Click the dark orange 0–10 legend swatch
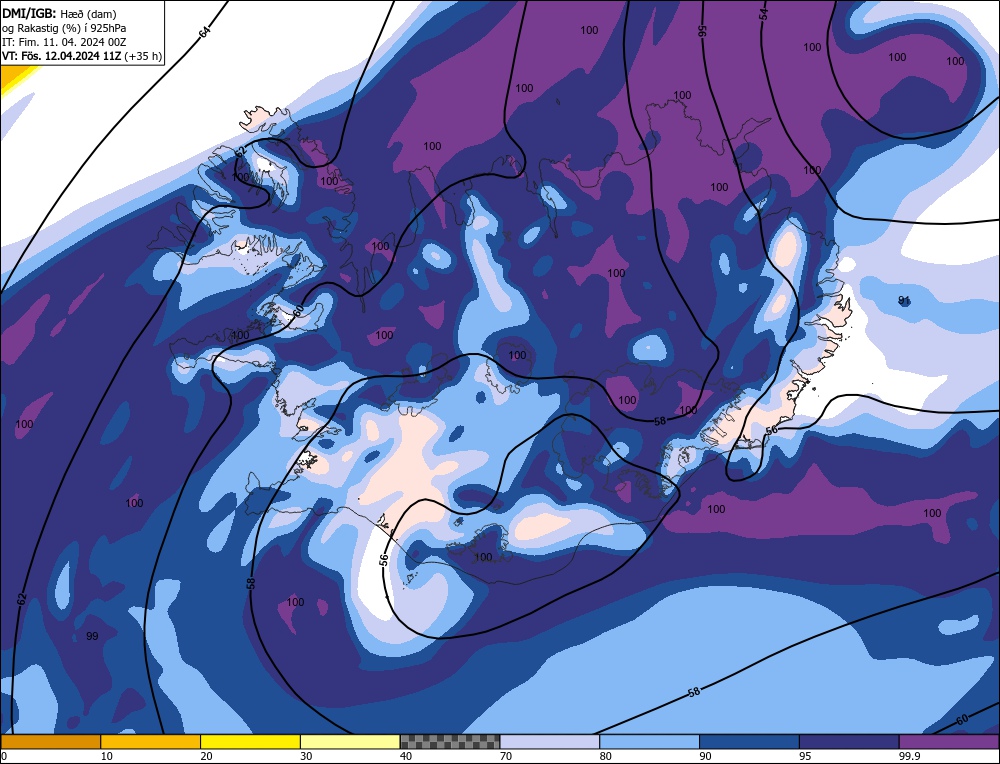The width and height of the screenshot is (1000, 764). point(50,742)
